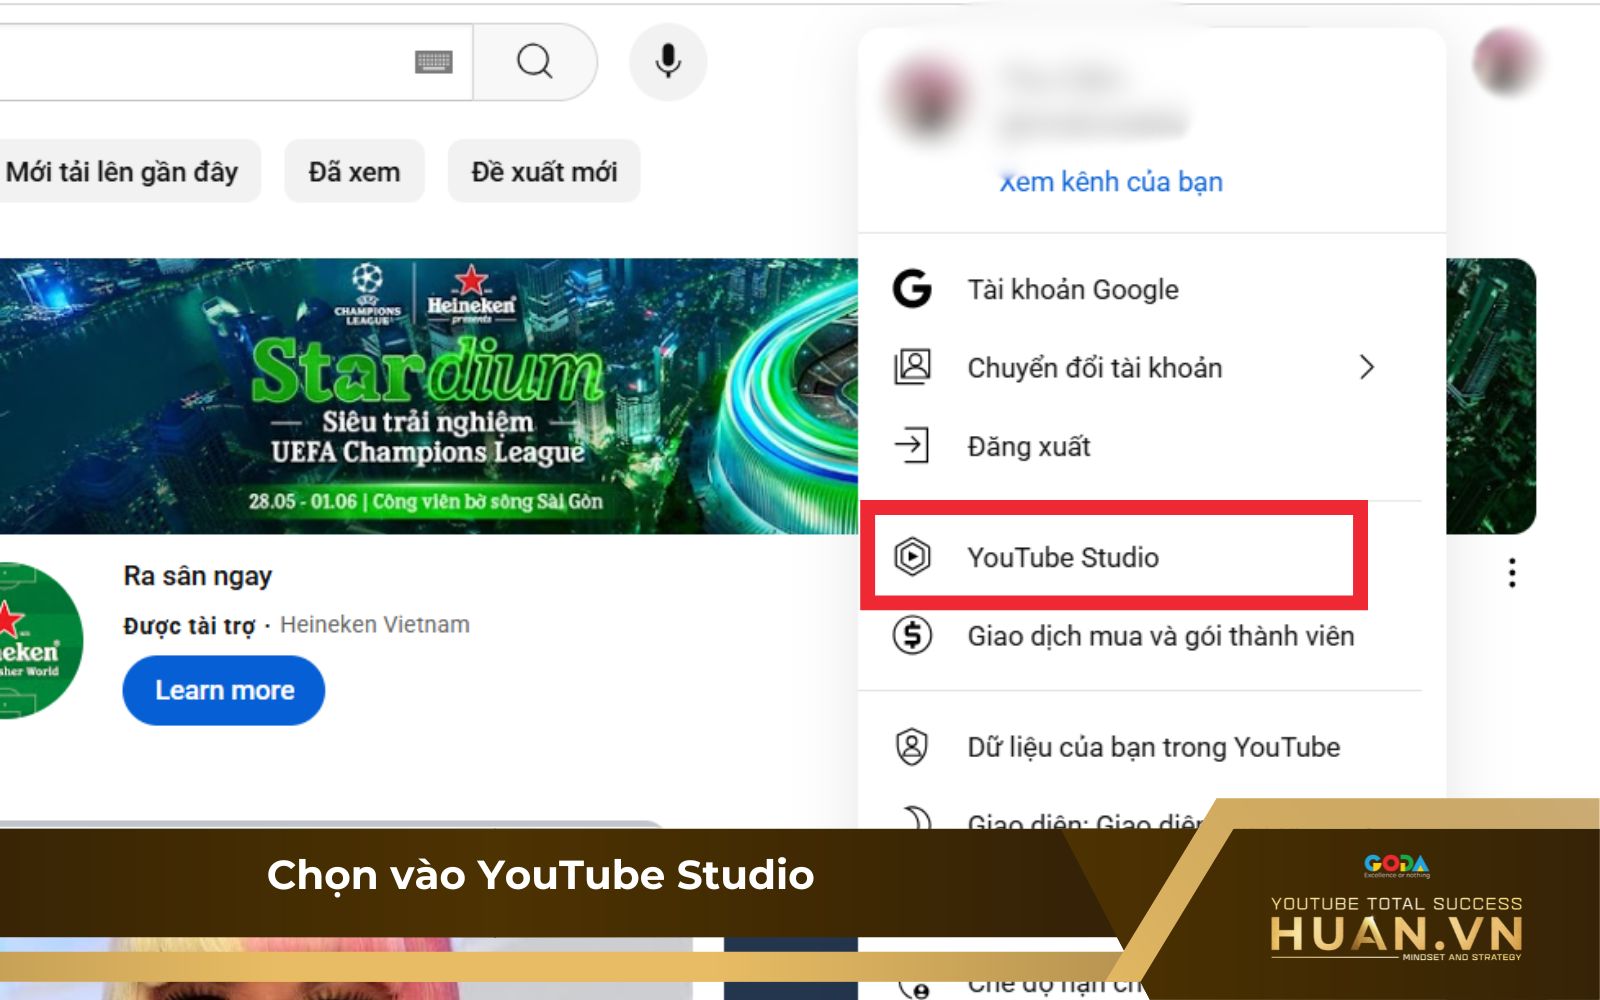Viewport: 1600px width, 1000px height.
Task: Click the Google G icon
Action: pyautogui.click(x=912, y=289)
